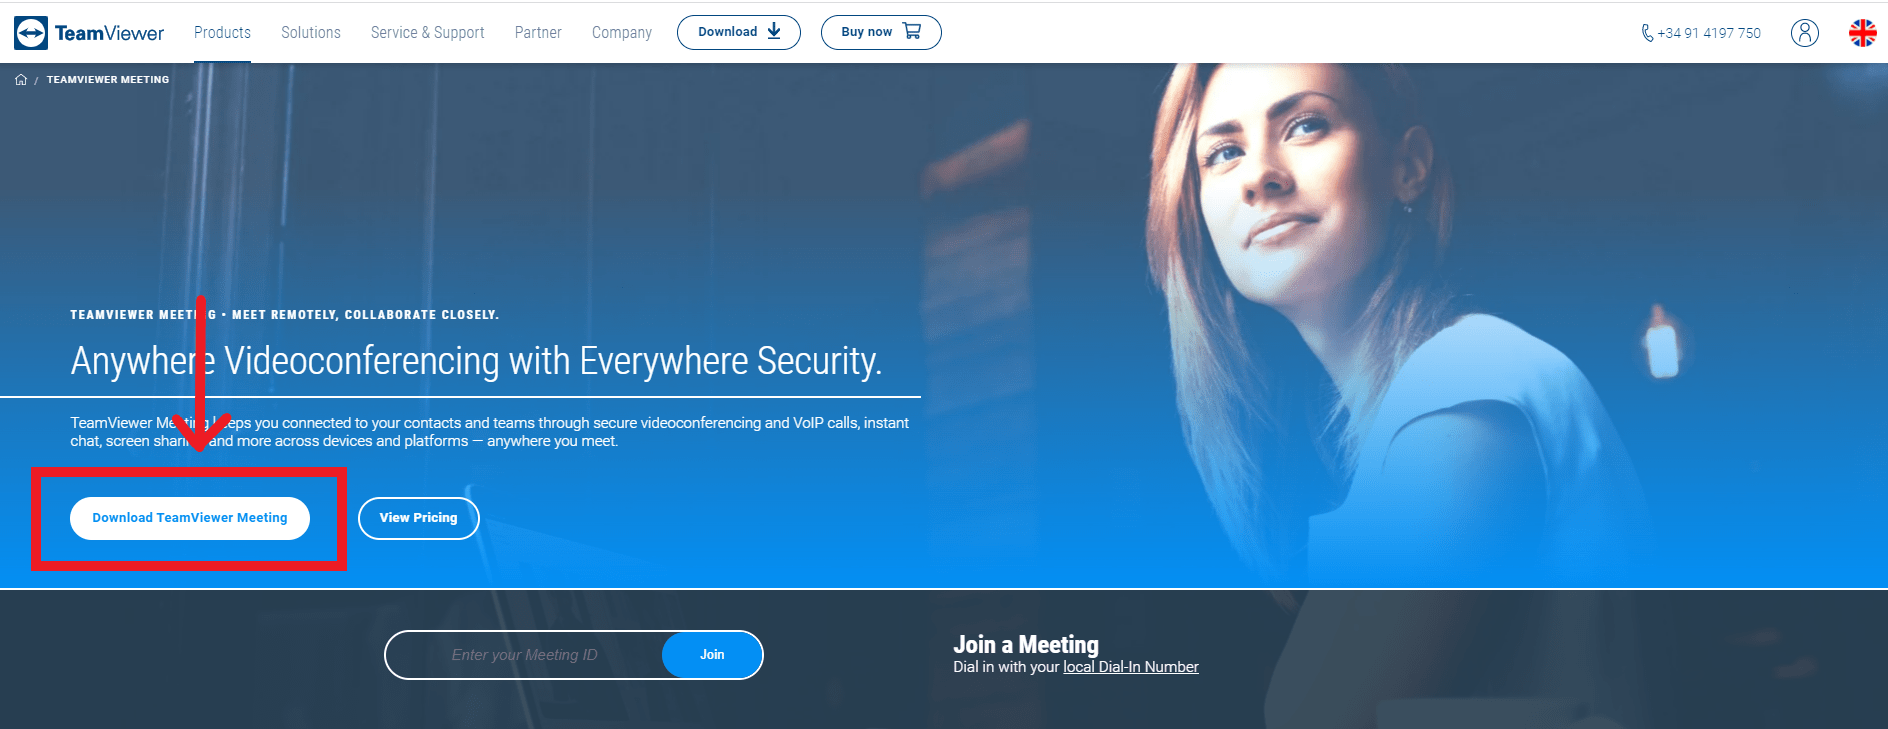Expand the Company menu
Image resolution: width=1888 pixels, height=729 pixels.
622,32
